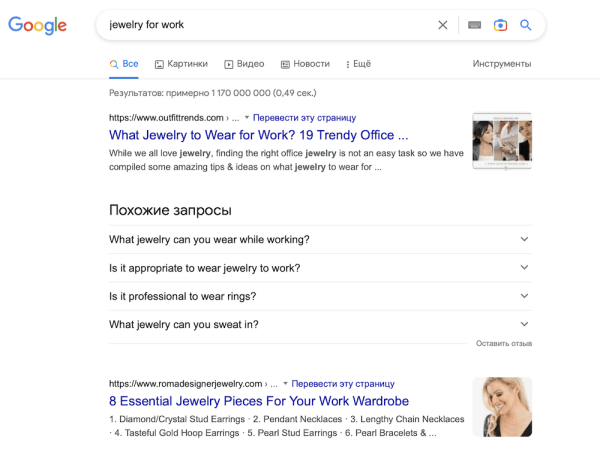The width and height of the screenshot is (600, 452).
Task: Open three-dot menu next to romadesignerjewelry URL
Action: (274, 383)
